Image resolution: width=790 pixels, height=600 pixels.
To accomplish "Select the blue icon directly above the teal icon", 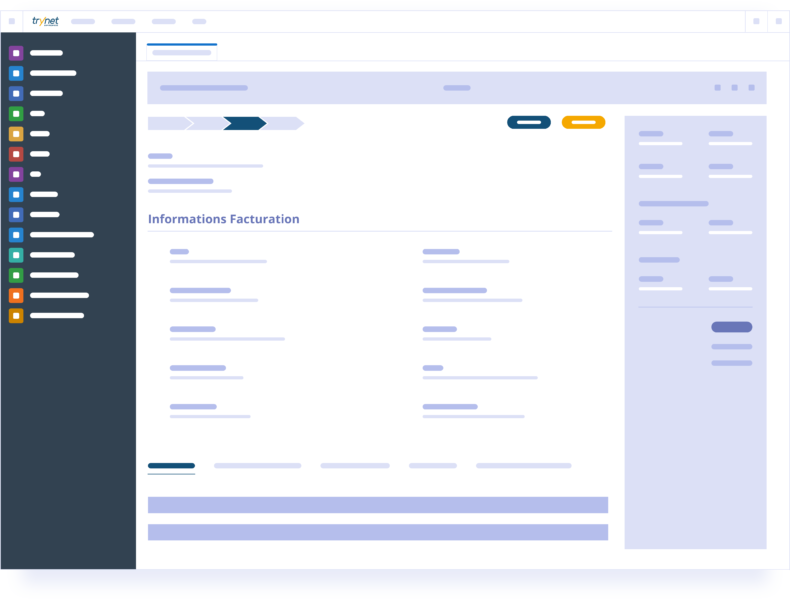I will tap(16, 235).
